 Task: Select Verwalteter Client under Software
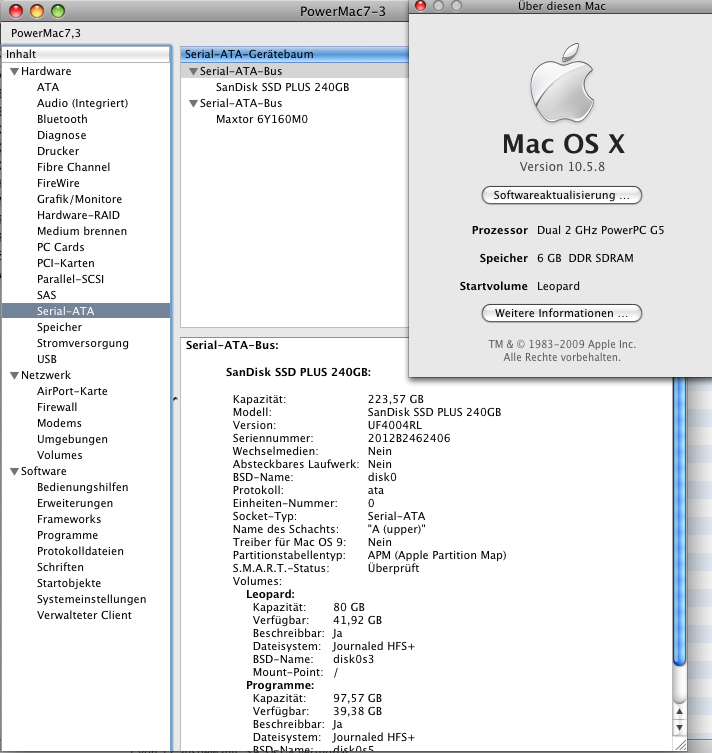click(x=84, y=615)
